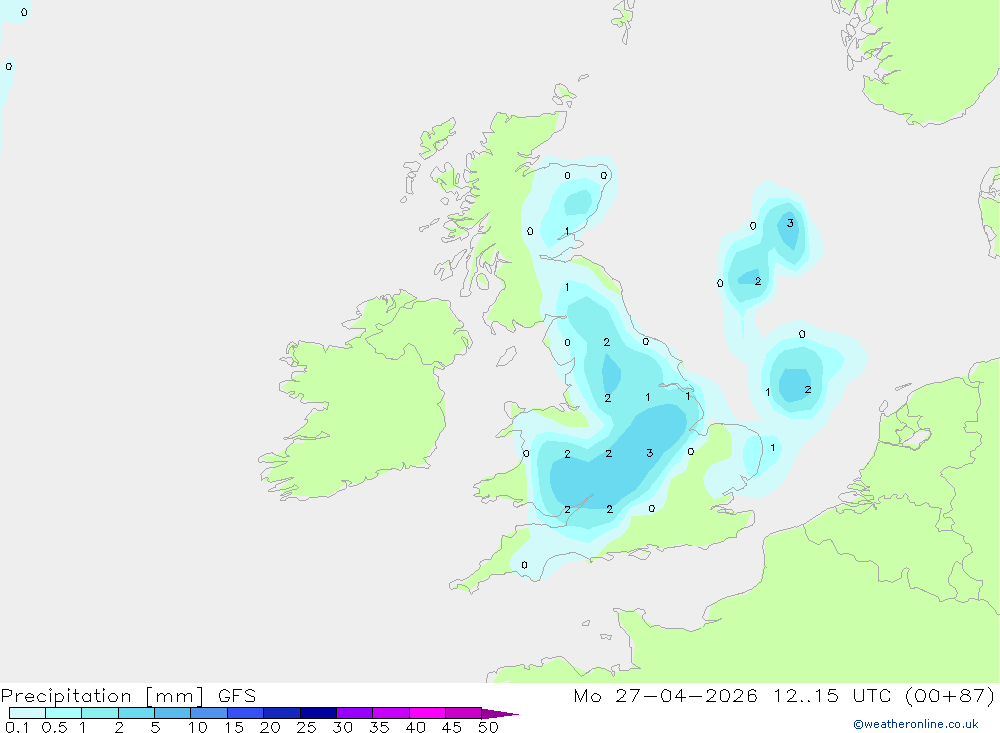
Task: Click the legend label "10"
Action: point(197,727)
